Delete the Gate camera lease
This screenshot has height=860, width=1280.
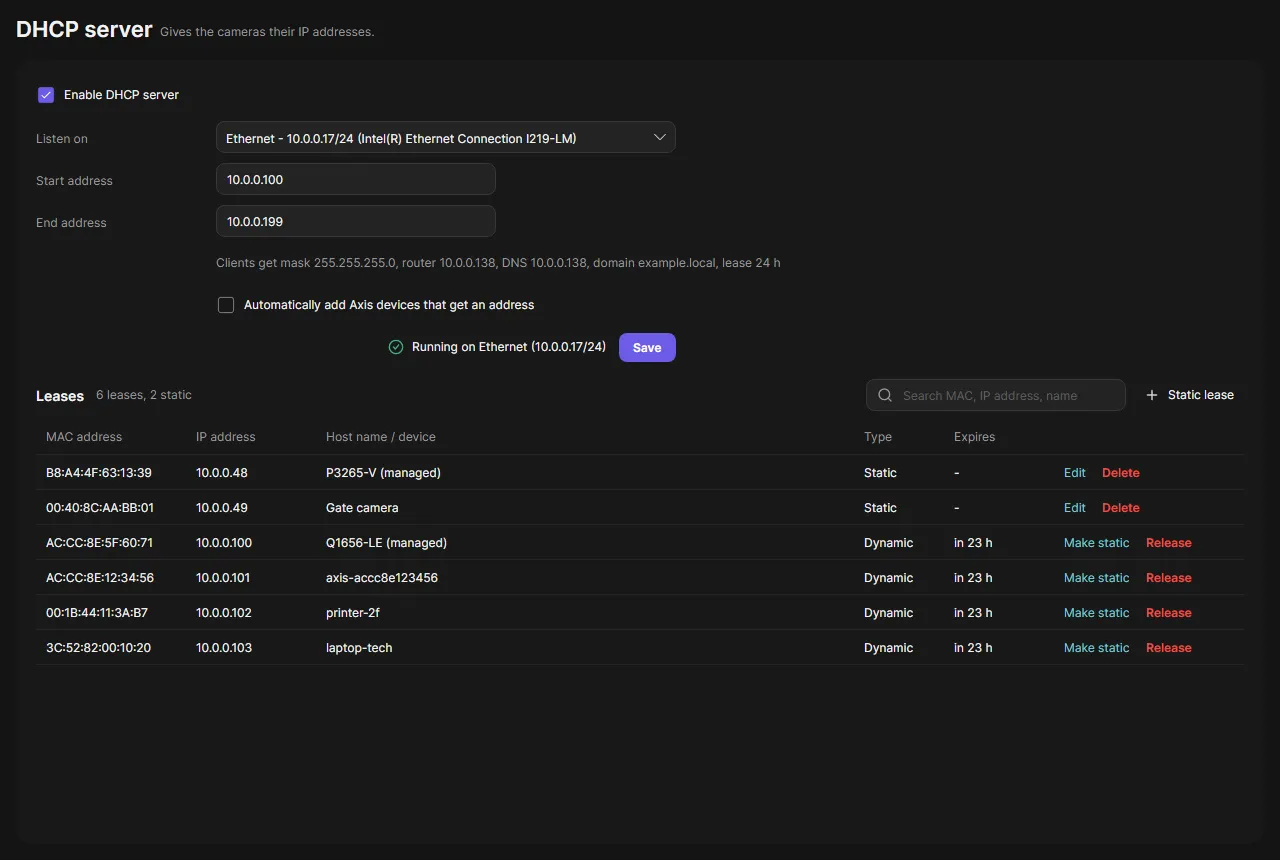pyautogui.click(x=1121, y=508)
